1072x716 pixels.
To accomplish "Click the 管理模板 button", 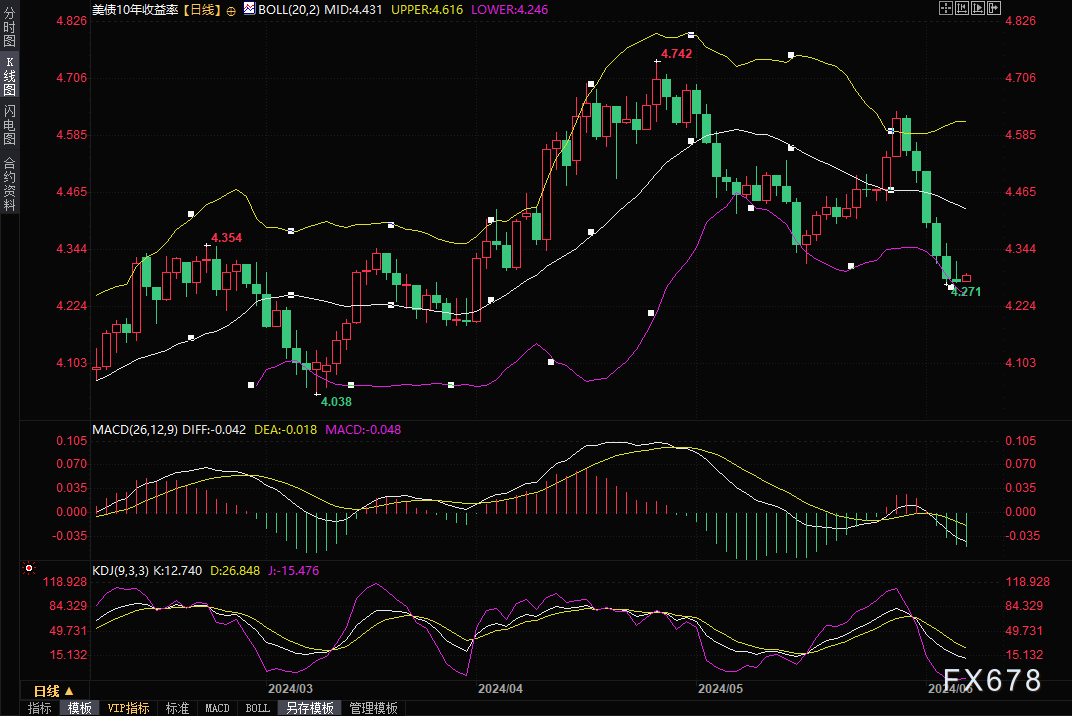I will click(x=373, y=708).
